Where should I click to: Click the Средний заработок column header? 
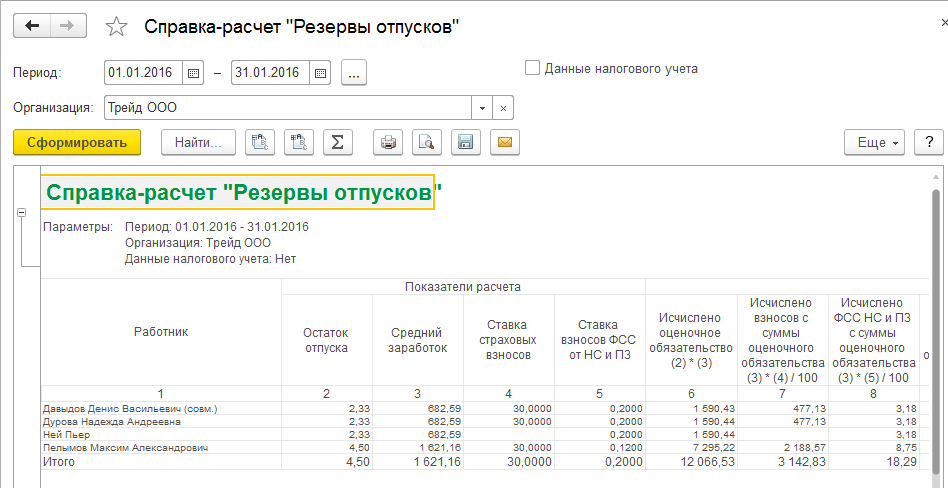point(417,340)
